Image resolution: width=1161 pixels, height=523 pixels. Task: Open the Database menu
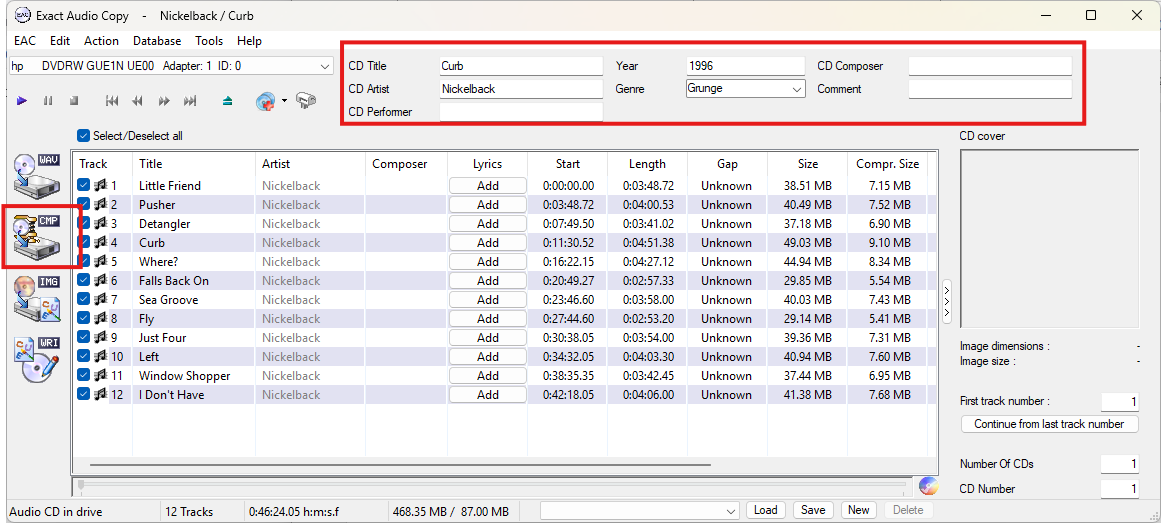pos(157,41)
